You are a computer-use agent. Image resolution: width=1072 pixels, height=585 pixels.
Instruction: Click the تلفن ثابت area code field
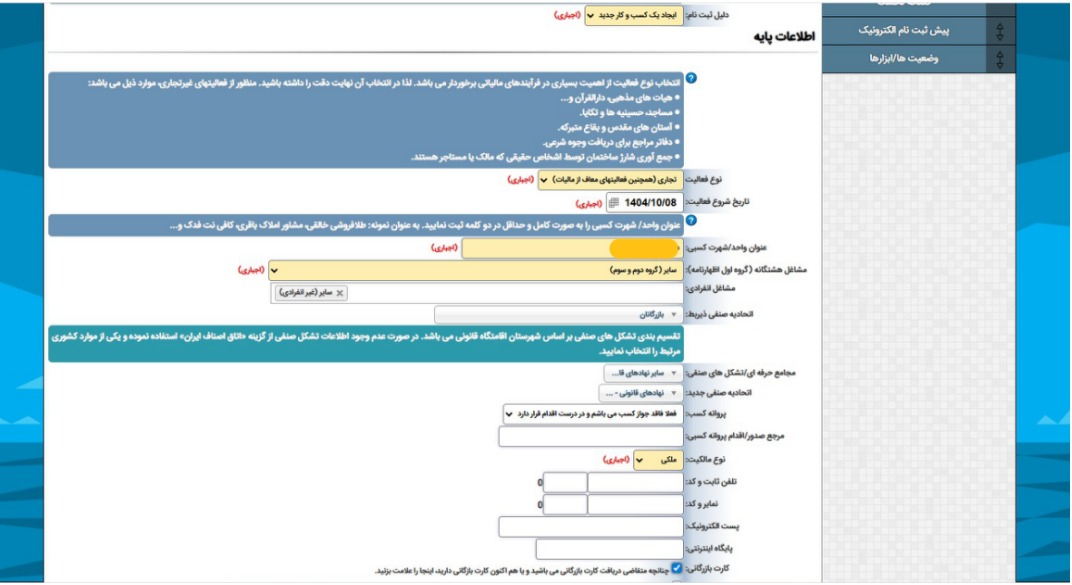[565, 482]
